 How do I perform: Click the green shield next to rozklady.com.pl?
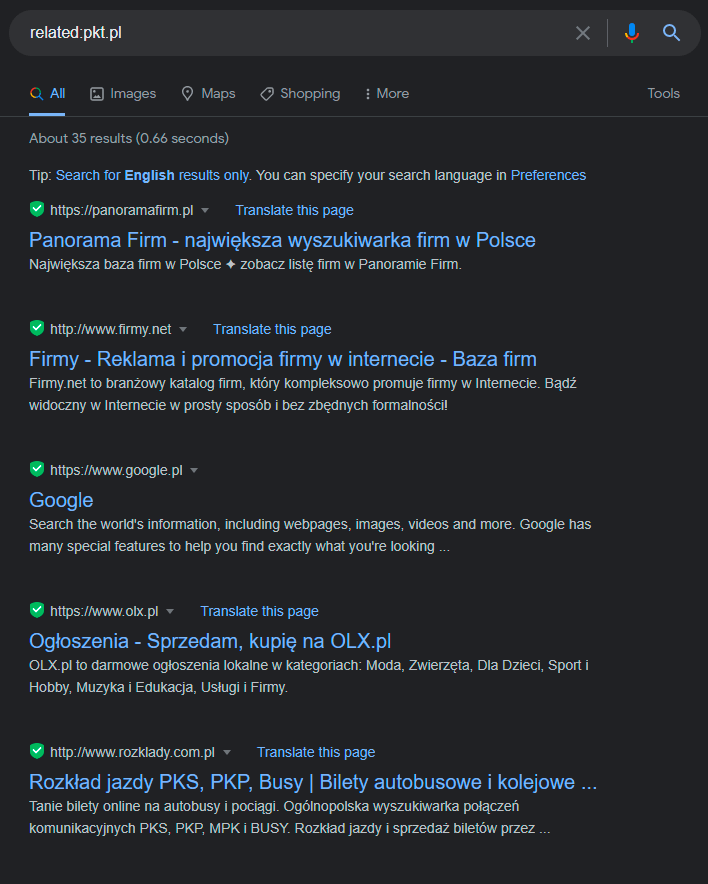coord(37,751)
